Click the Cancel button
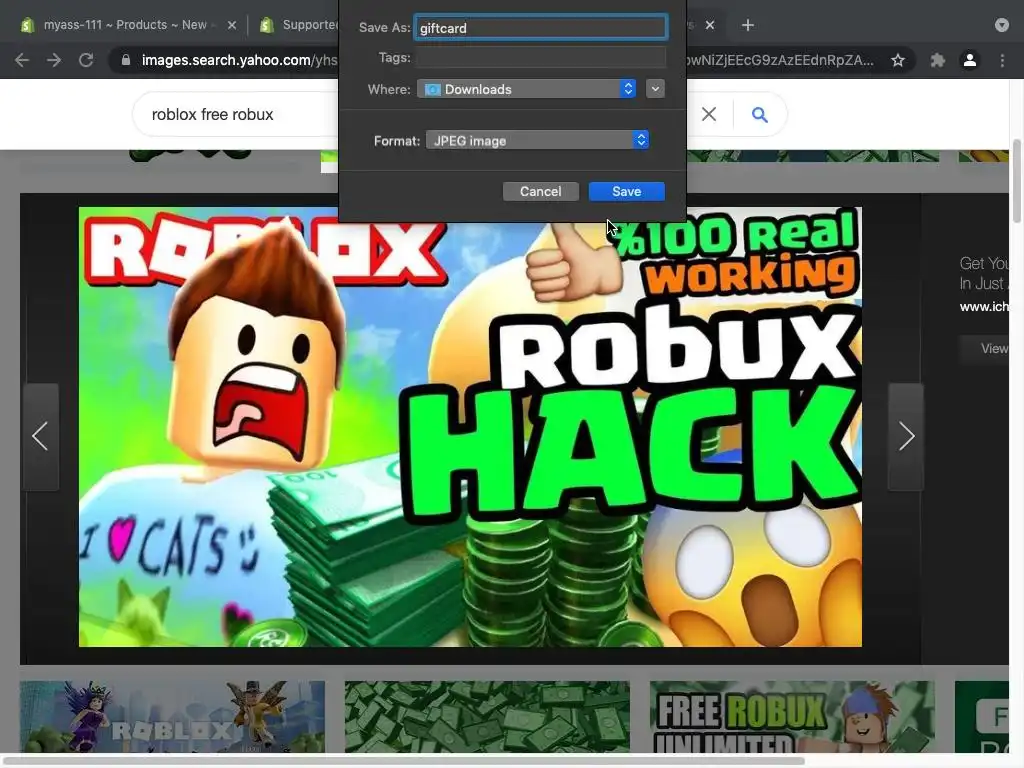1024x768 pixels. [x=541, y=191]
